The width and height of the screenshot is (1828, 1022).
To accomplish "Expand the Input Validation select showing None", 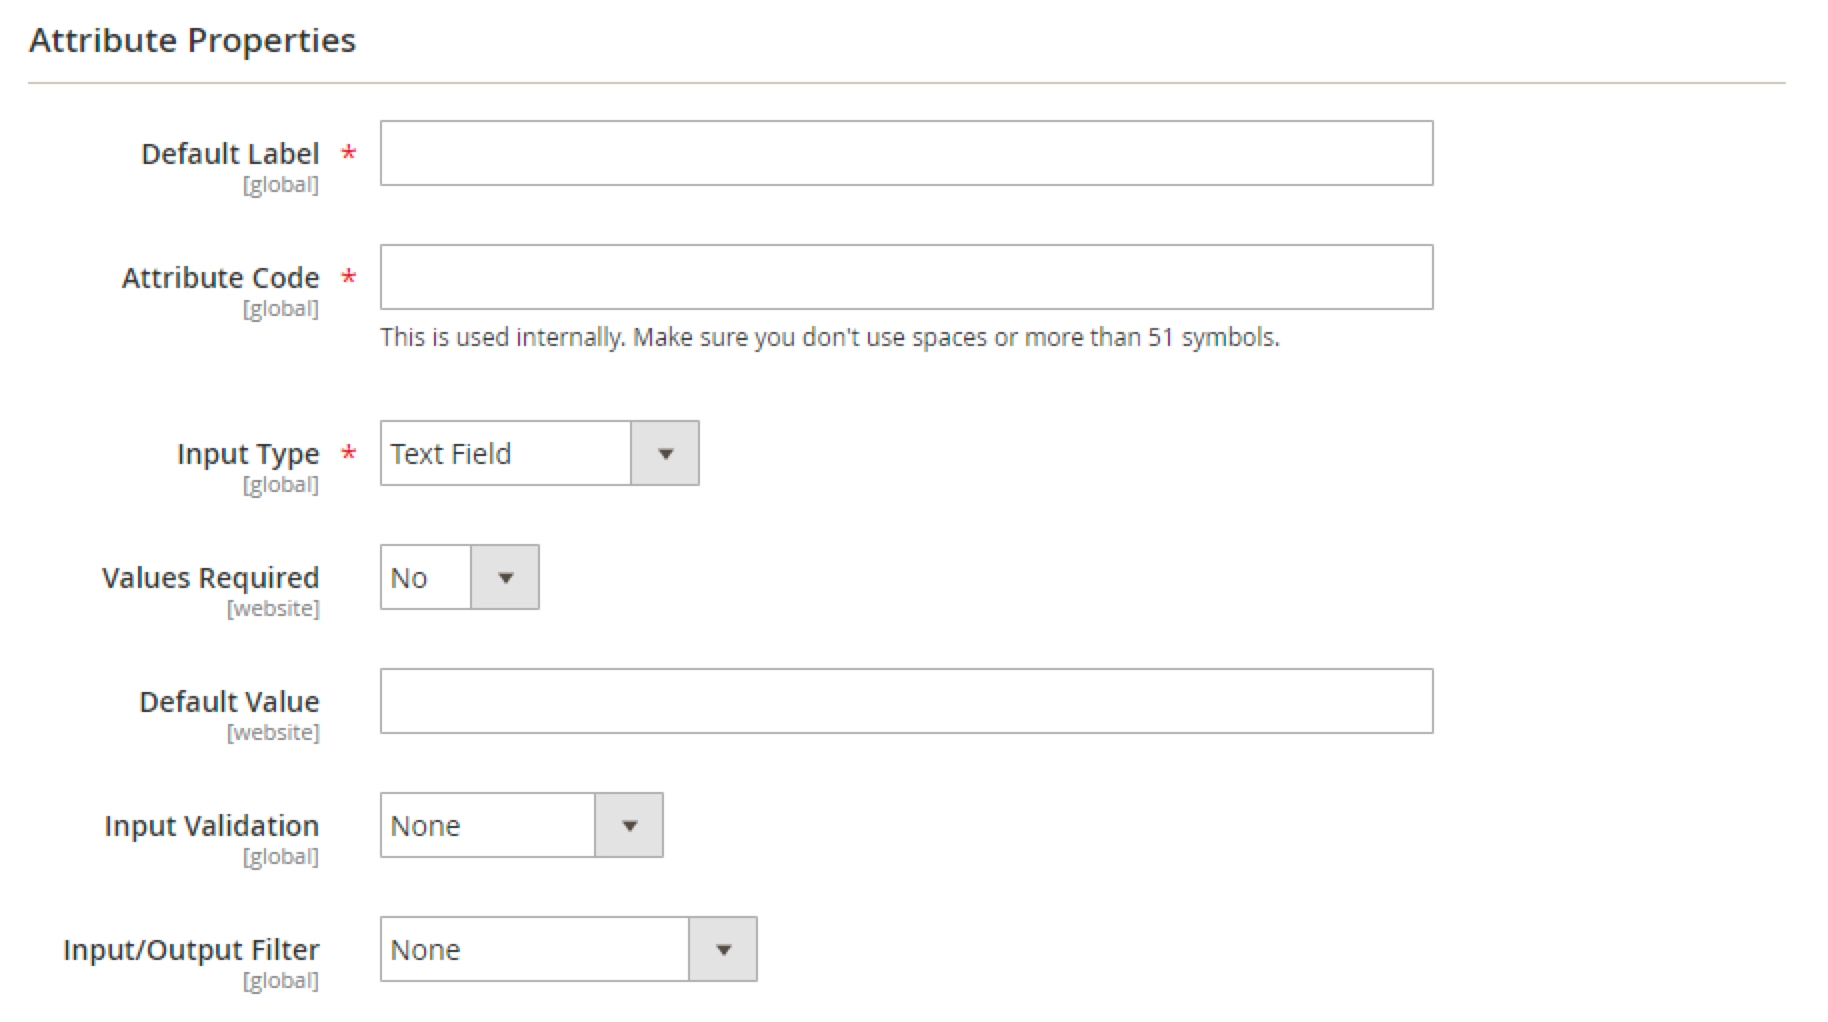I will 488,826.
